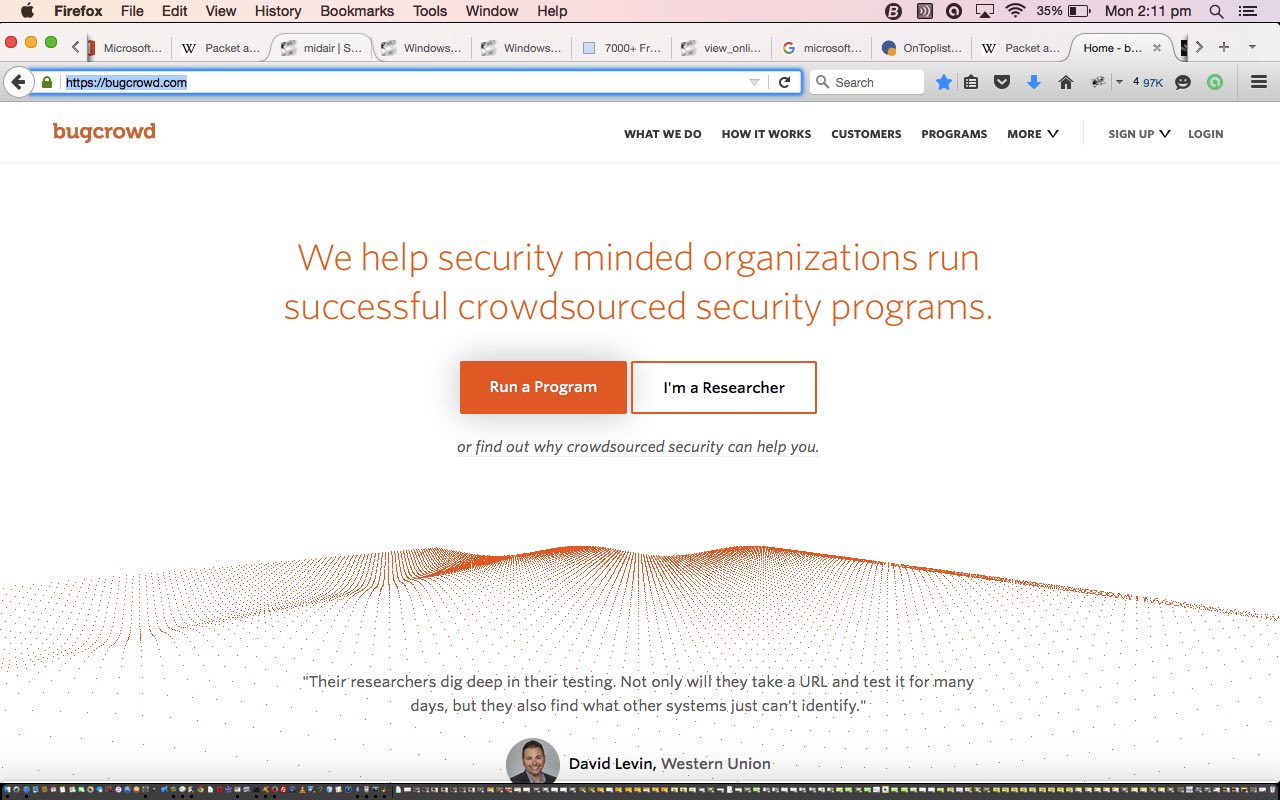Image resolution: width=1280 pixels, height=800 pixels.
Task: Open the downloads arrow icon
Action: [x=1034, y=82]
